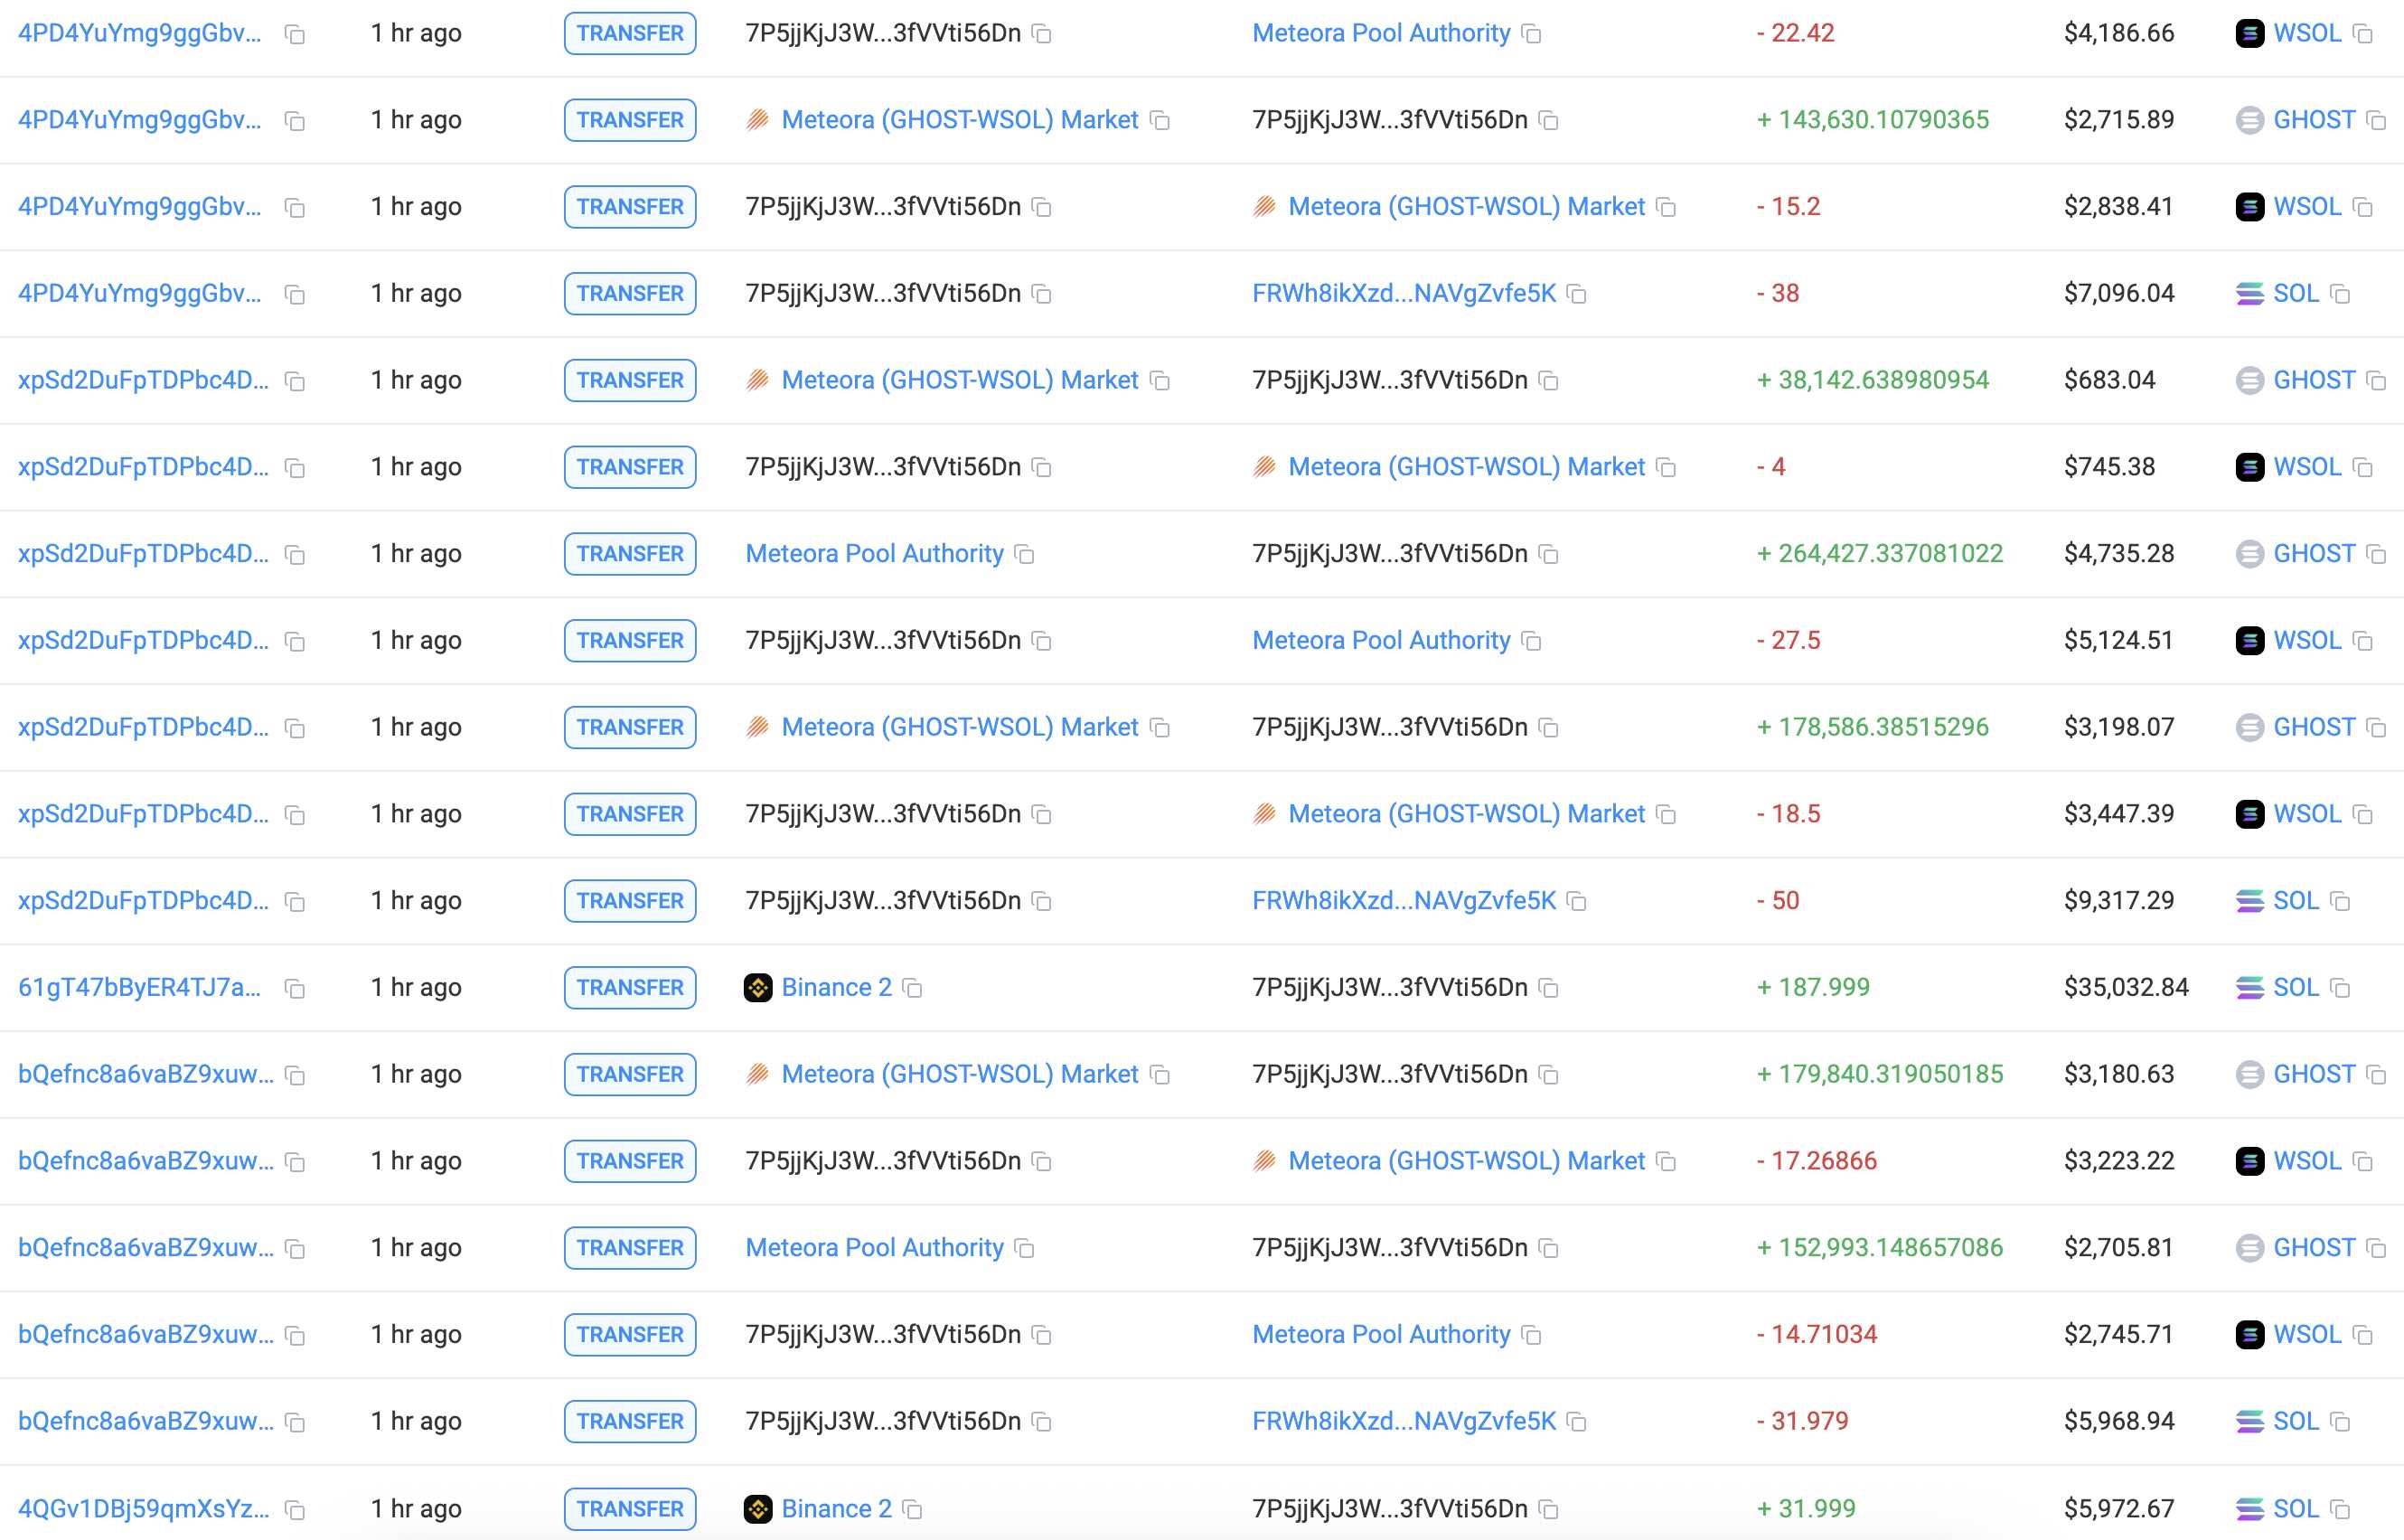Click TRANSFER badge in the +187.999 row
The image size is (2404, 1540).
click(630, 988)
